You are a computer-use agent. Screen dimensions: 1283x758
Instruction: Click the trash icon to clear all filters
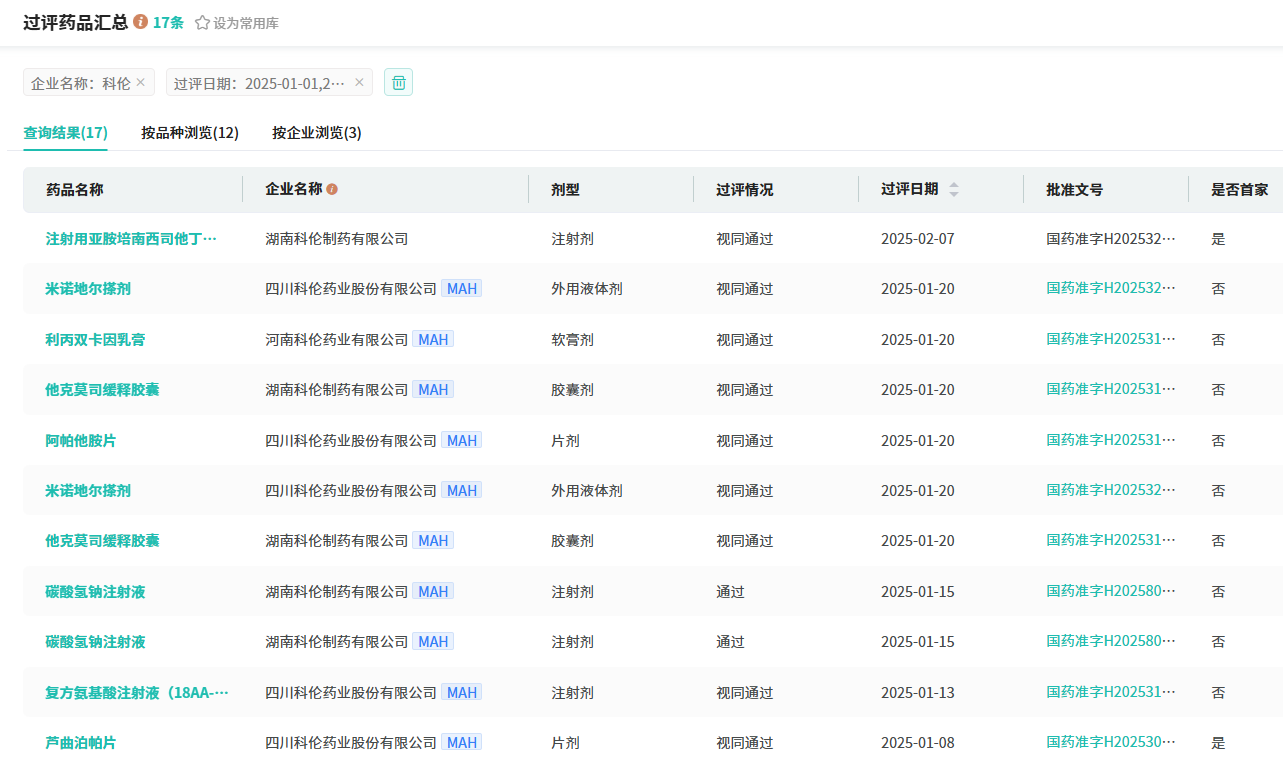tap(399, 82)
